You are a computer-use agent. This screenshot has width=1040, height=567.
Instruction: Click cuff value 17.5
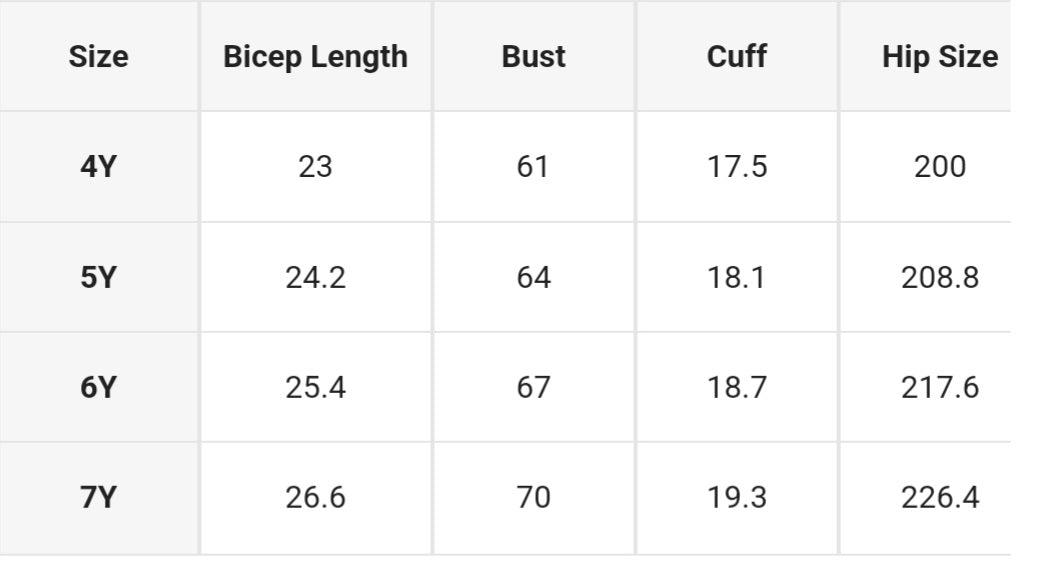[736, 166]
